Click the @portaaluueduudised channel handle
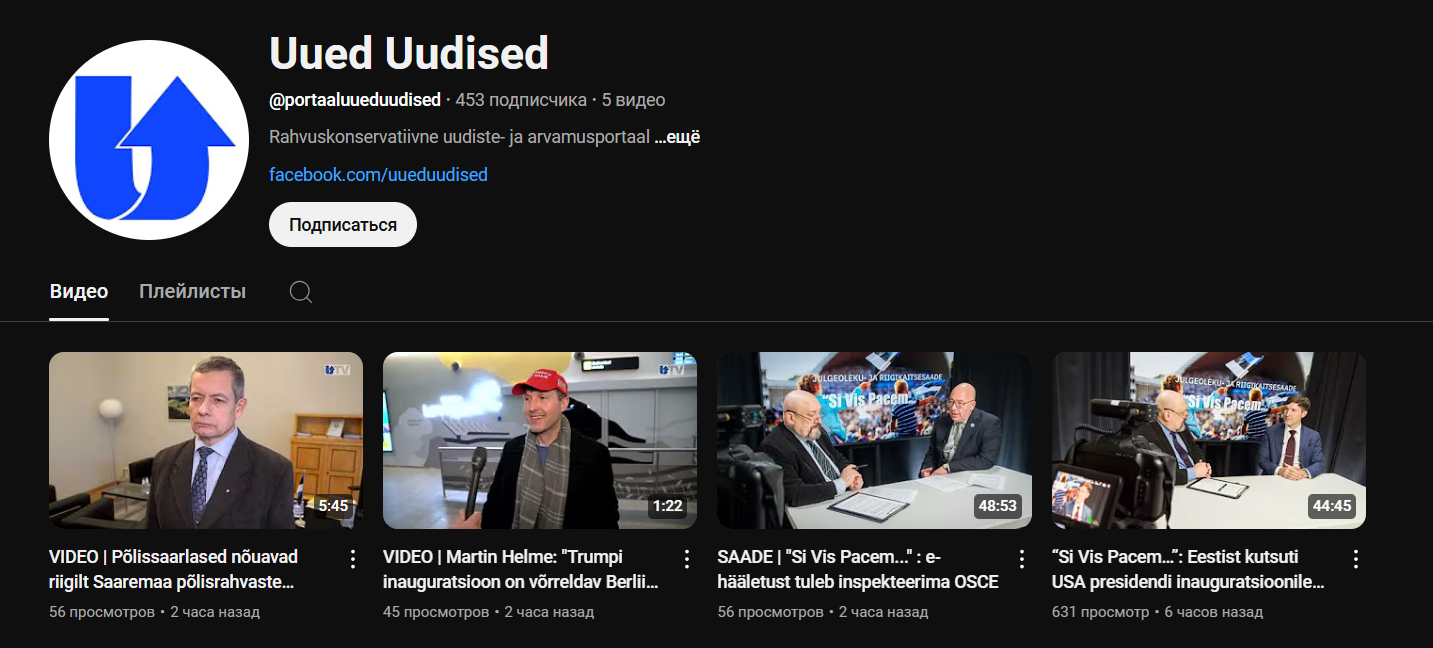Screen dimensions: 1433x648 (355, 100)
